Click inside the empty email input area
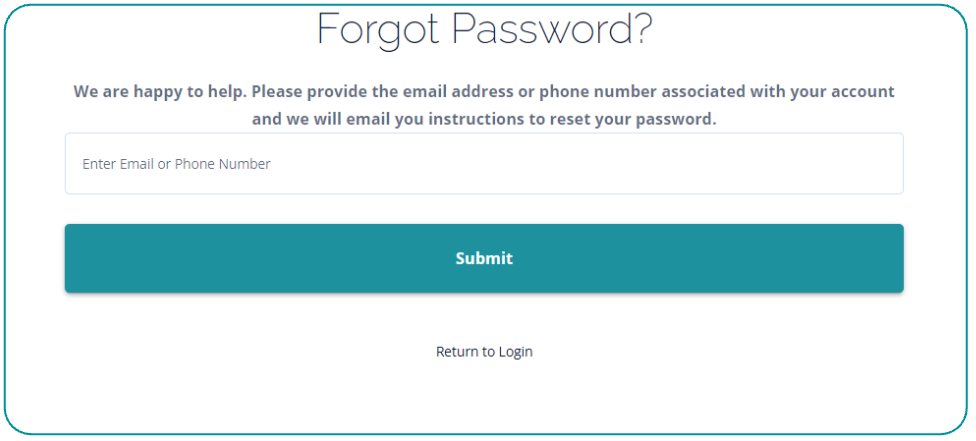This screenshot has width=976, height=441. [x=600, y=164]
